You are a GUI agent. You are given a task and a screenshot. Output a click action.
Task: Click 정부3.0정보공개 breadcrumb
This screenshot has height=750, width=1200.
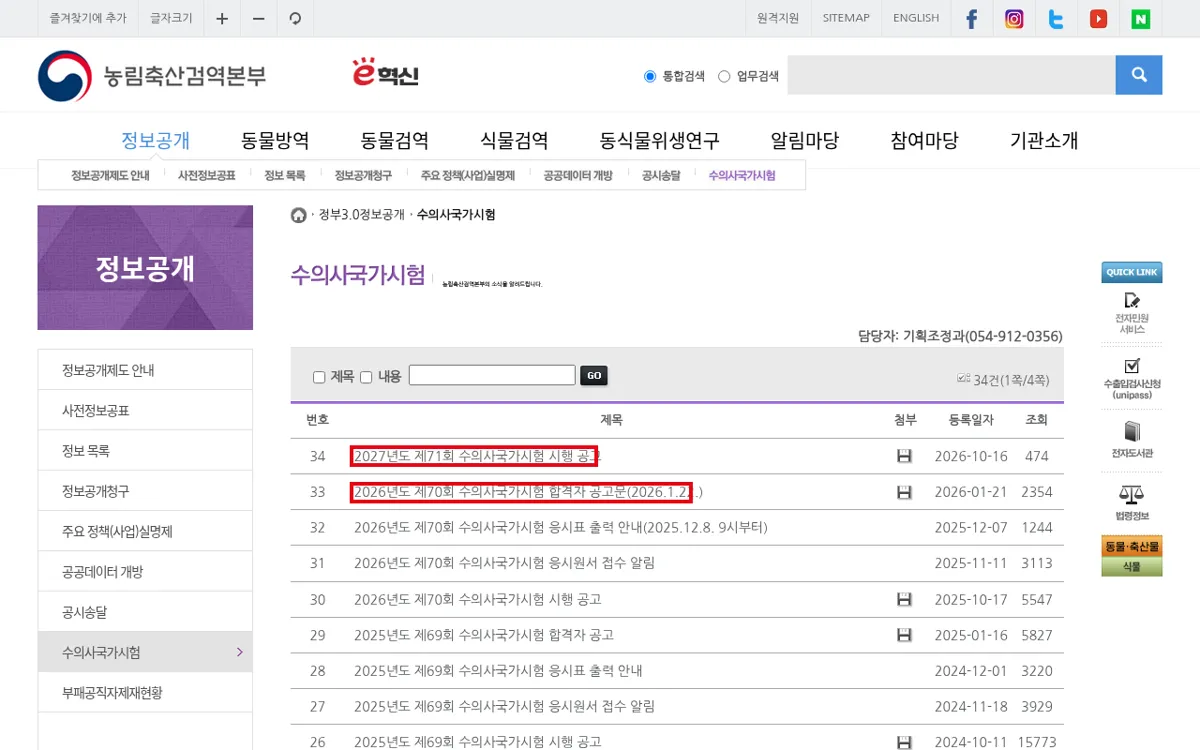tap(362, 215)
